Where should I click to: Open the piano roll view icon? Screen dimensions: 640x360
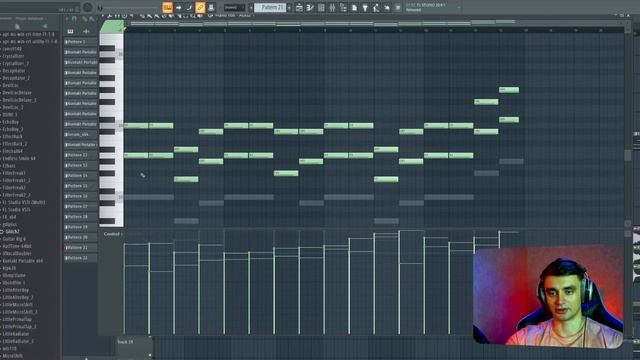coord(310,7)
